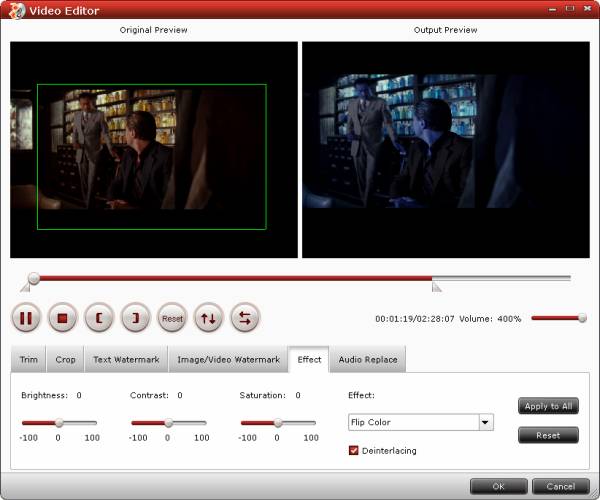Viewport: 600px width, 500px height.
Task: Confirm with the OK button
Action: tap(499, 486)
